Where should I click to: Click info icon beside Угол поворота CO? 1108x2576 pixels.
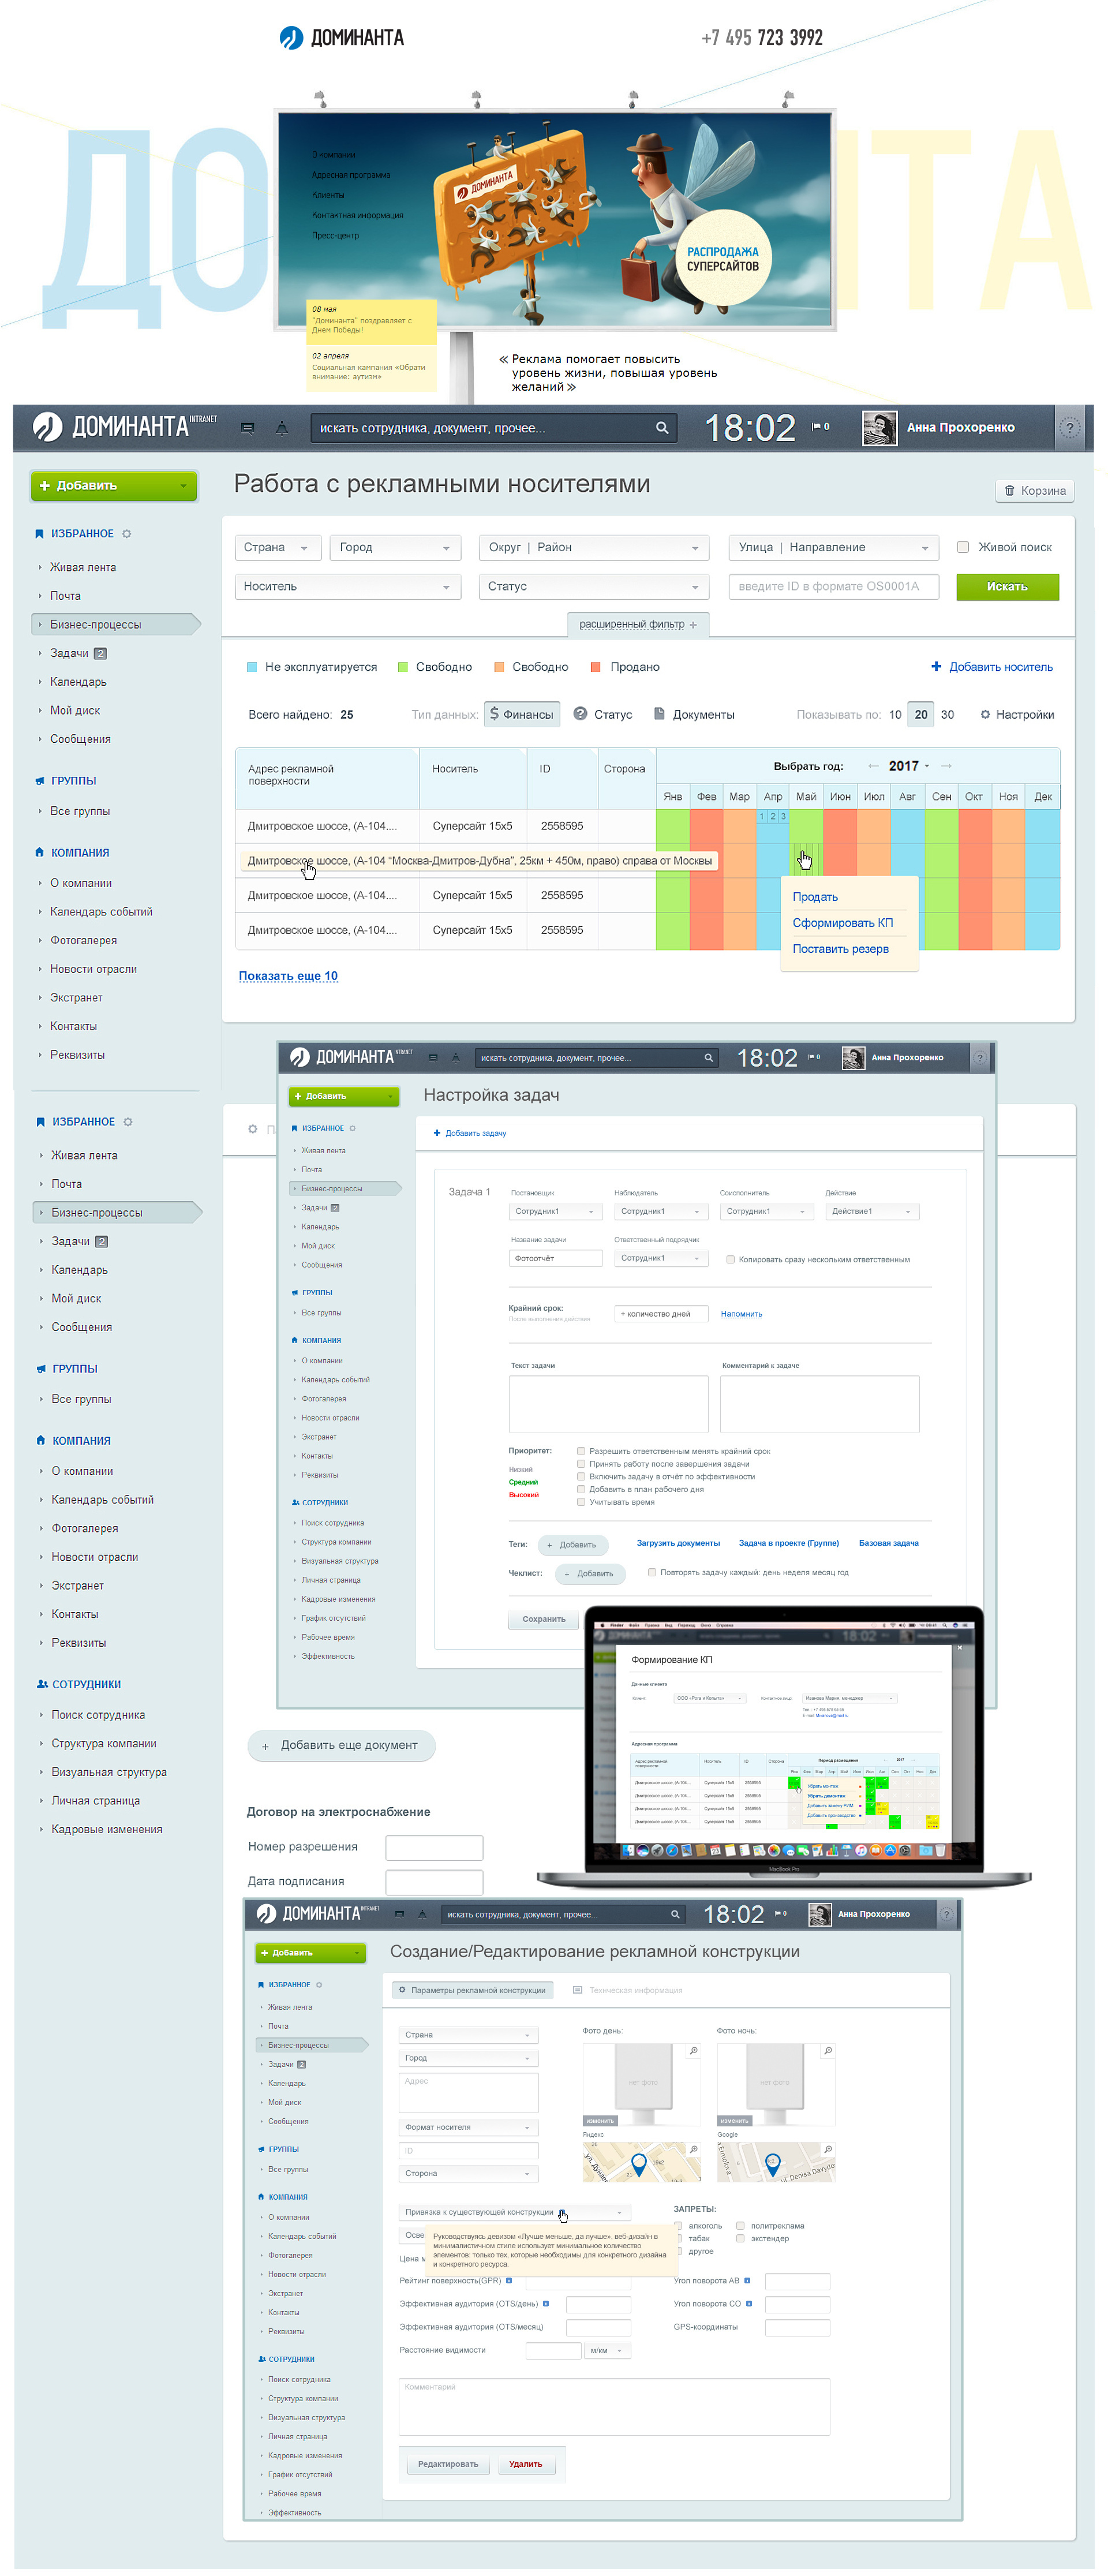pyautogui.click(x=748, y=2304)
